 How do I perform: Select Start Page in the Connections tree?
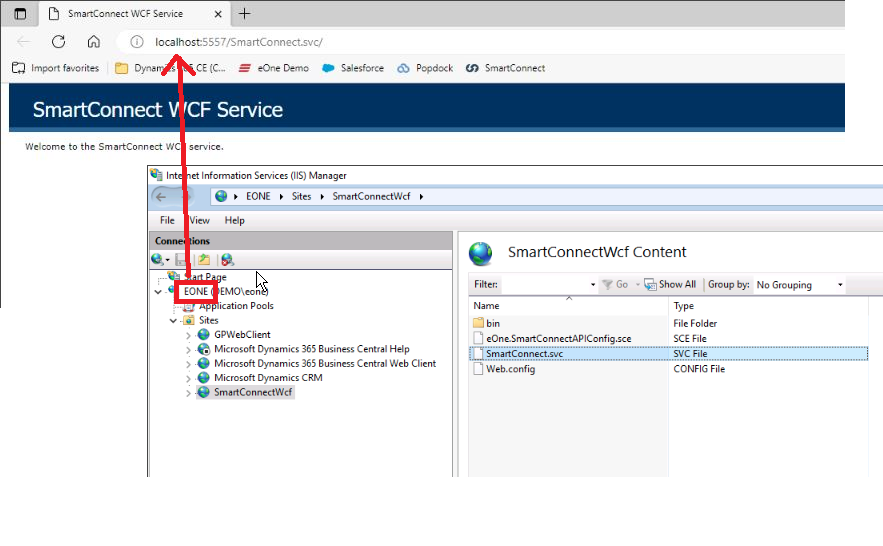(206, 277)
